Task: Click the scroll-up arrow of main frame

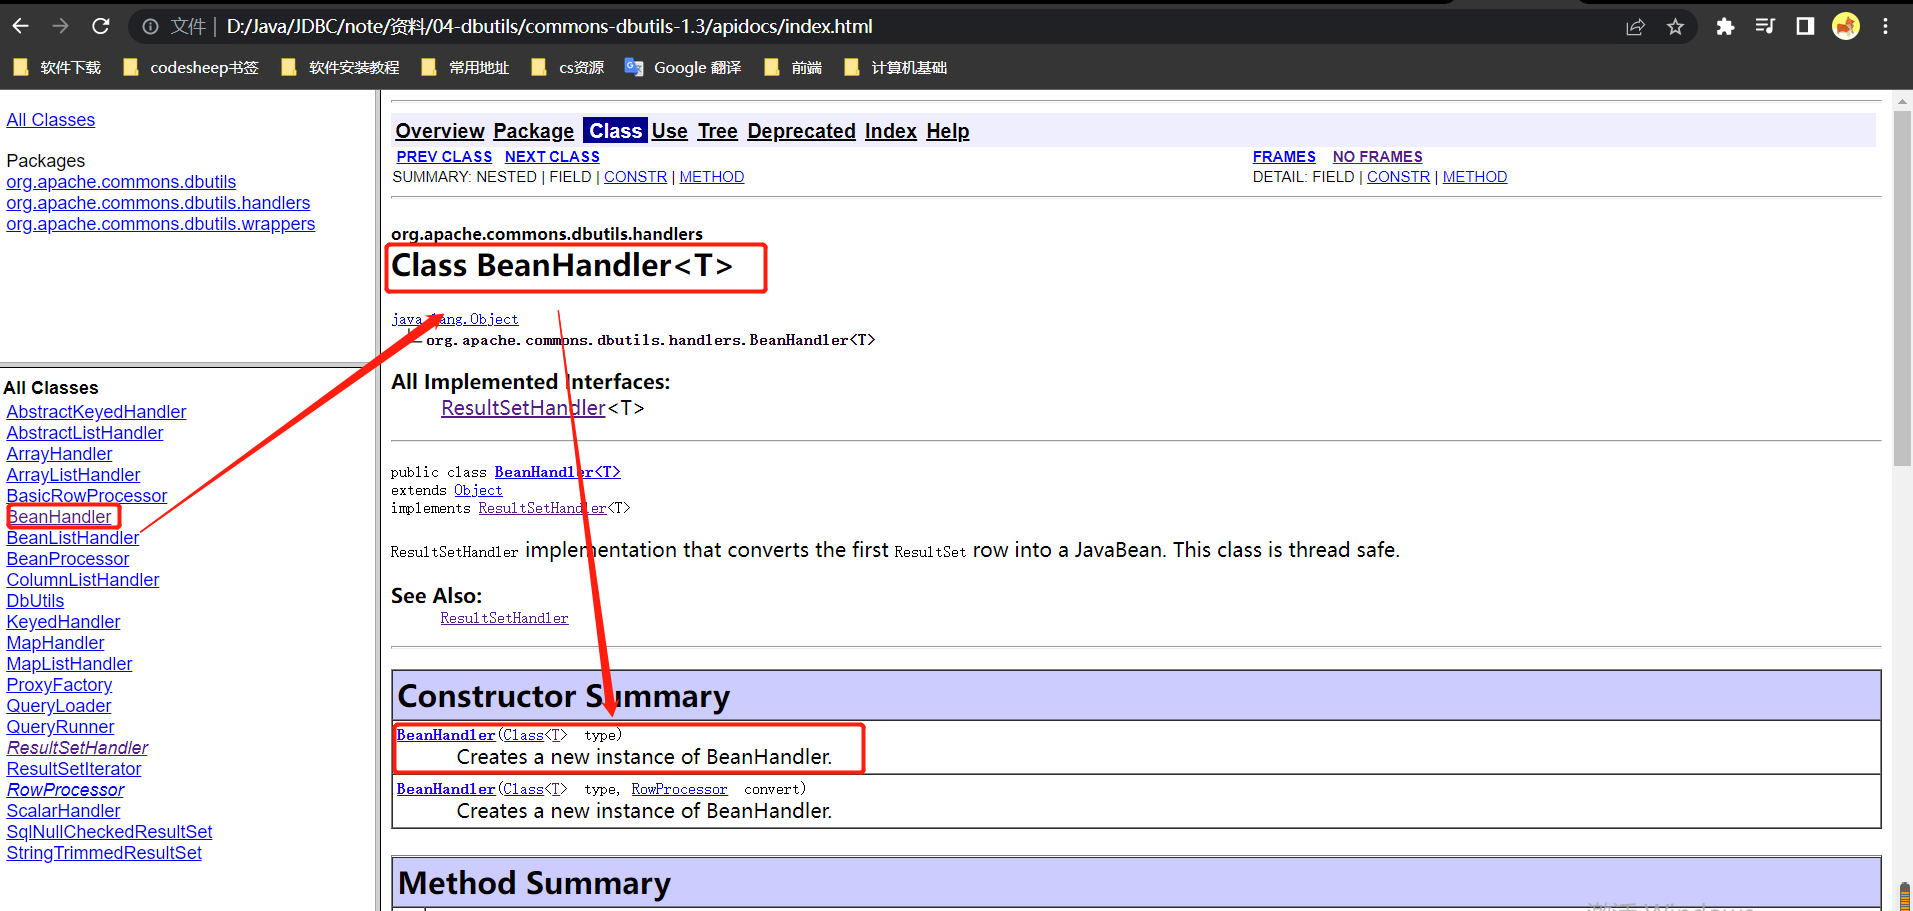Action: click(x=1902, y=100)
